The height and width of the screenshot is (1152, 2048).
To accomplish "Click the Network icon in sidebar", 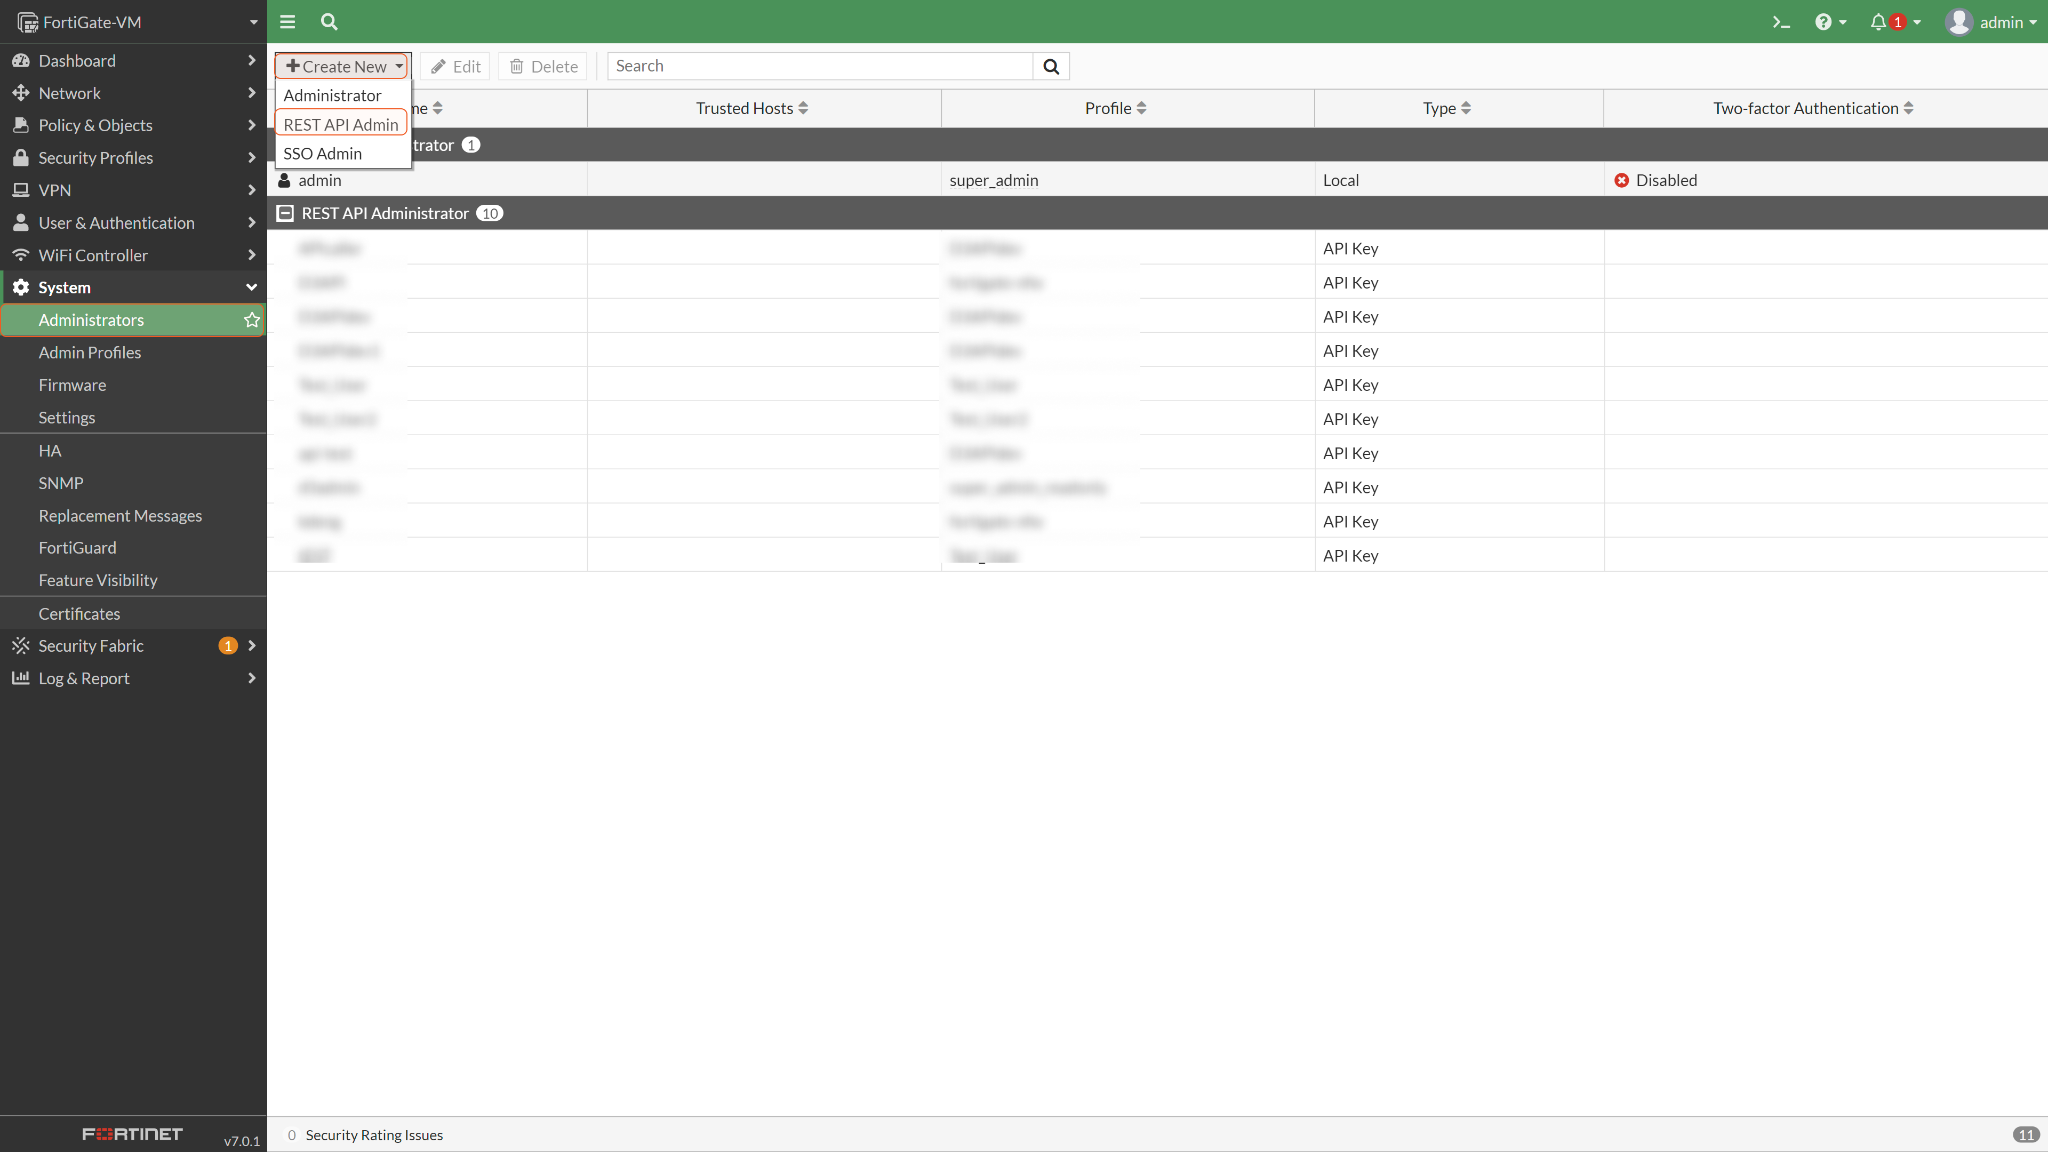I will point(20,93).
